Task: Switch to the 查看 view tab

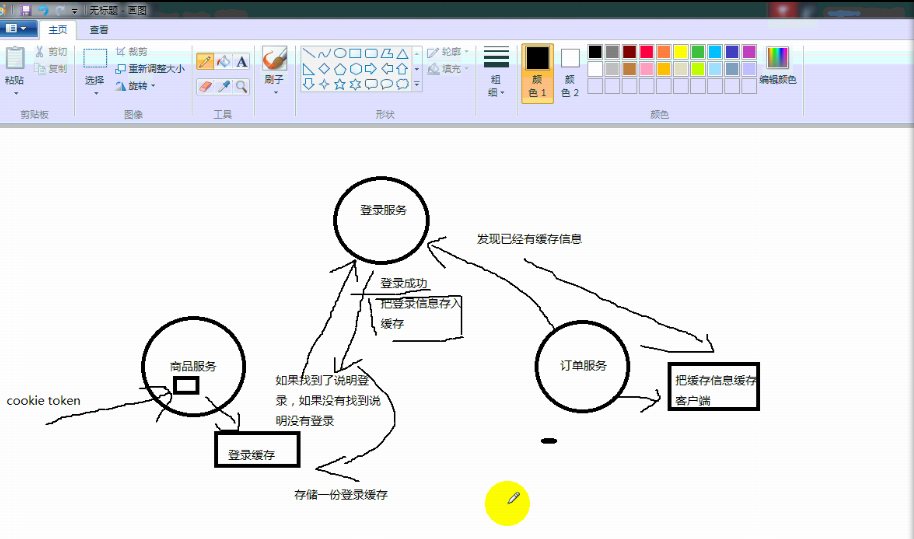Action: 99,30
